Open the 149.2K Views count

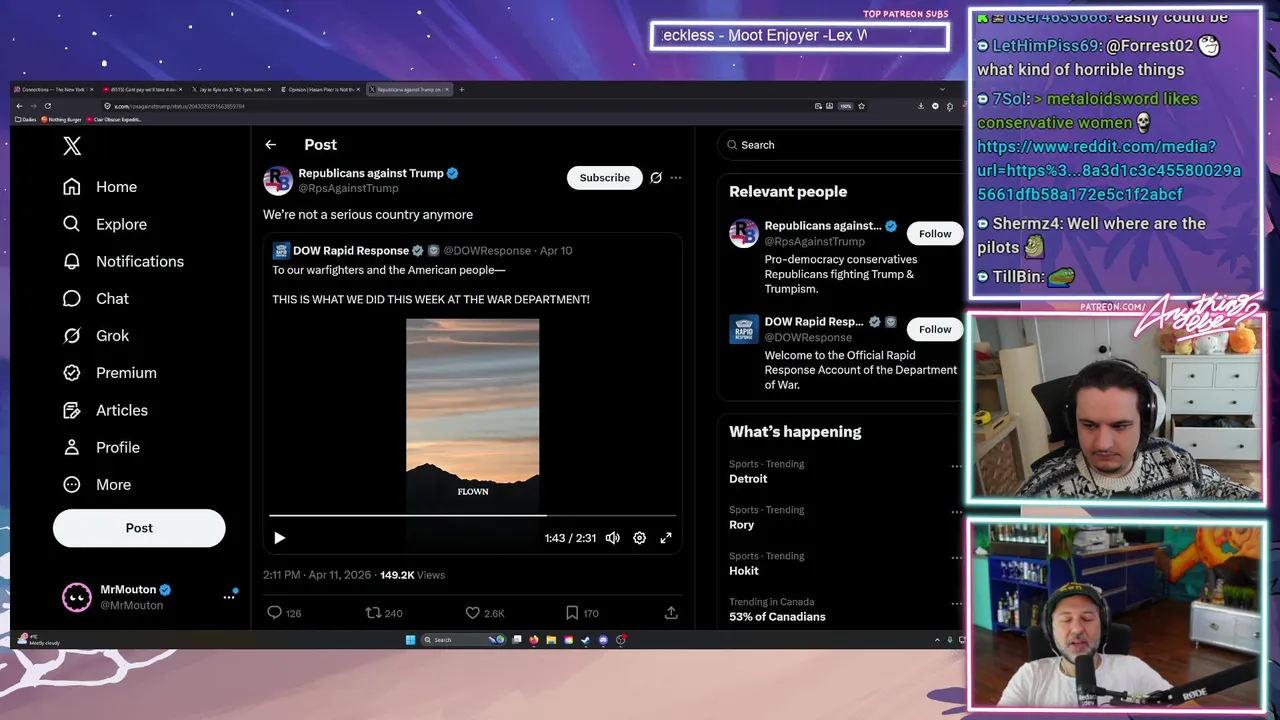pos(412,575)
